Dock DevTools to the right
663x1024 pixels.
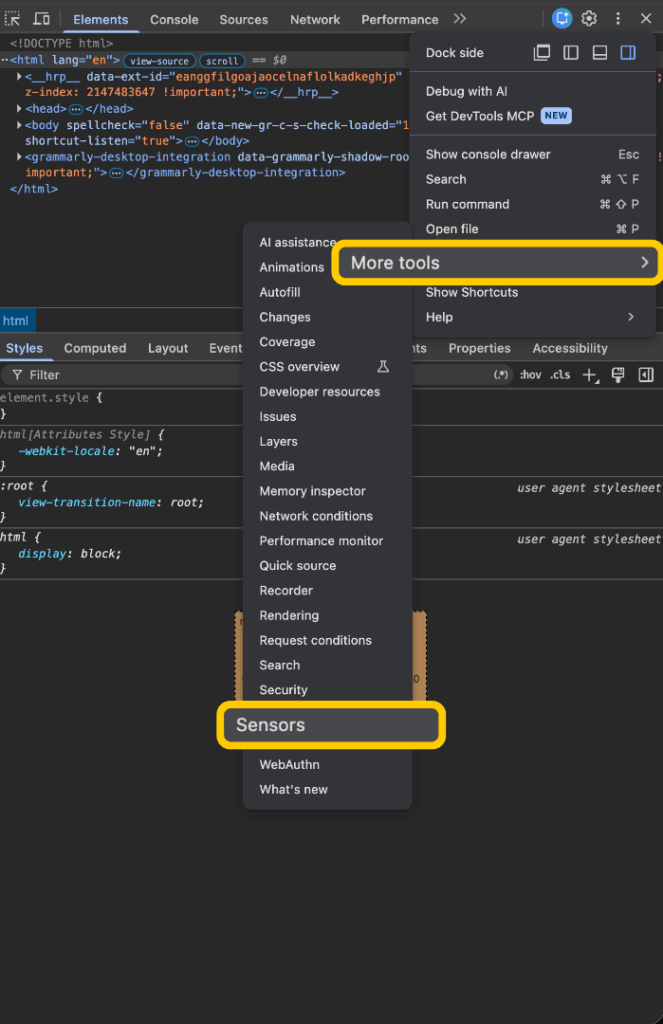(628, 52)
